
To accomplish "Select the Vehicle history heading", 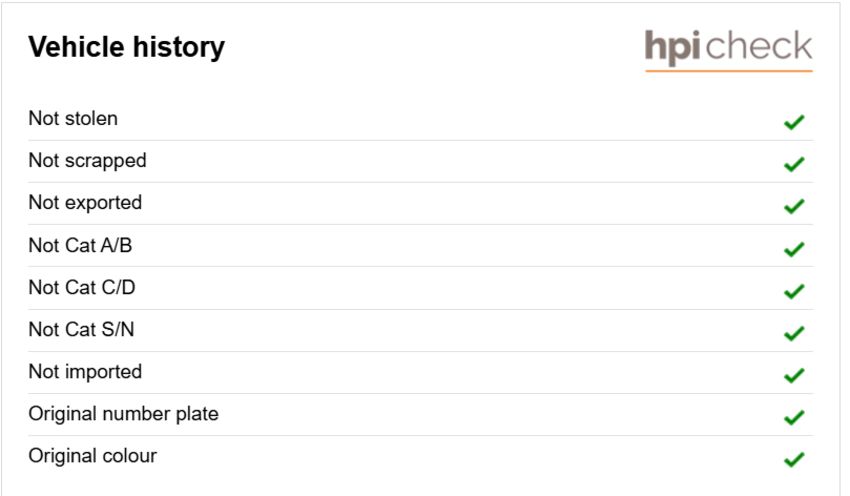I will pyautogui.click(x=126, y=47).
